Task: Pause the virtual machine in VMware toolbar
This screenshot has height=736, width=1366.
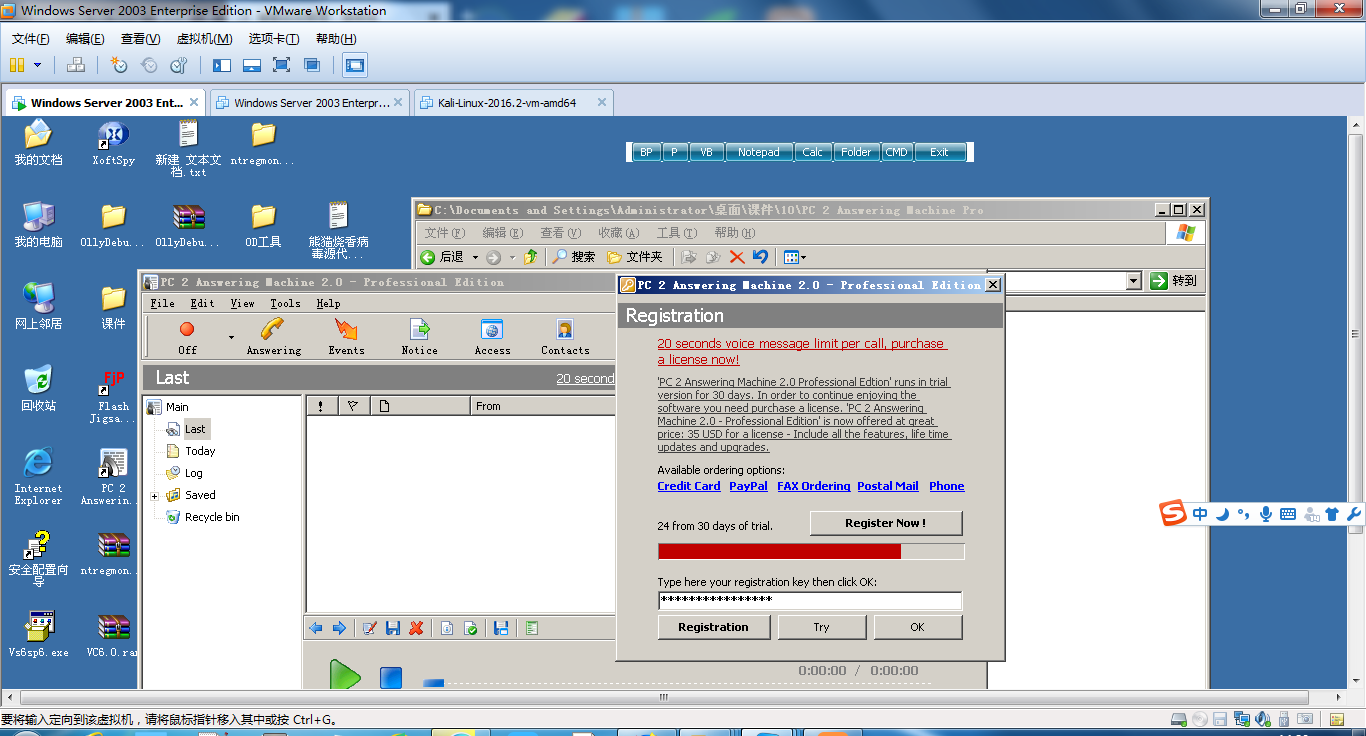Action: pyautogui.click(x=17, y=65)
